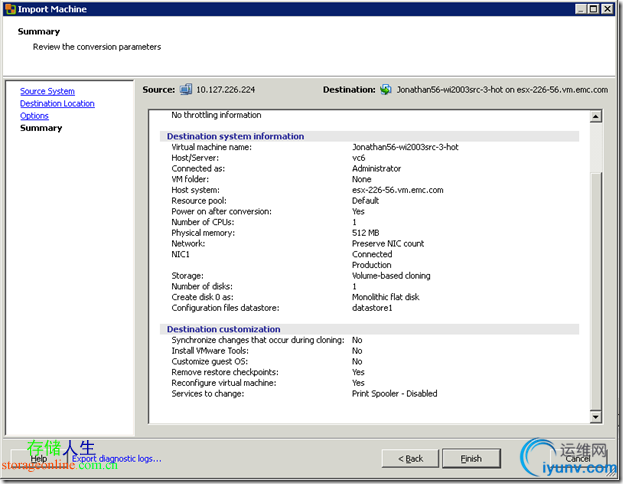Click 'Power on after conversion:' label
This screenshot has width=623, height=484.
click(221, 211)
